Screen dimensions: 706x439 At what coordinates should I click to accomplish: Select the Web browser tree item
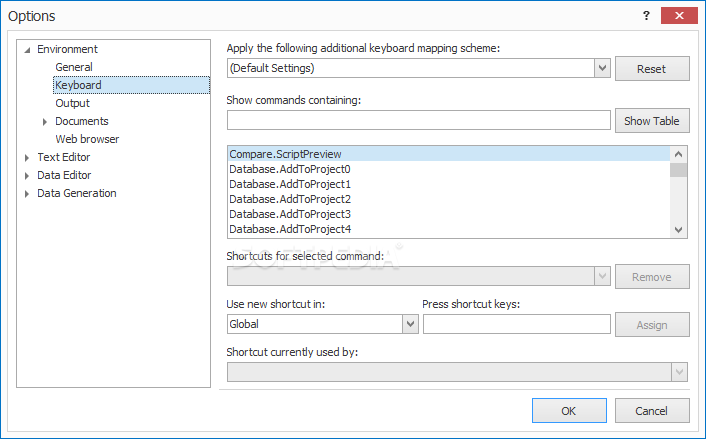click(x=87, y=139)
